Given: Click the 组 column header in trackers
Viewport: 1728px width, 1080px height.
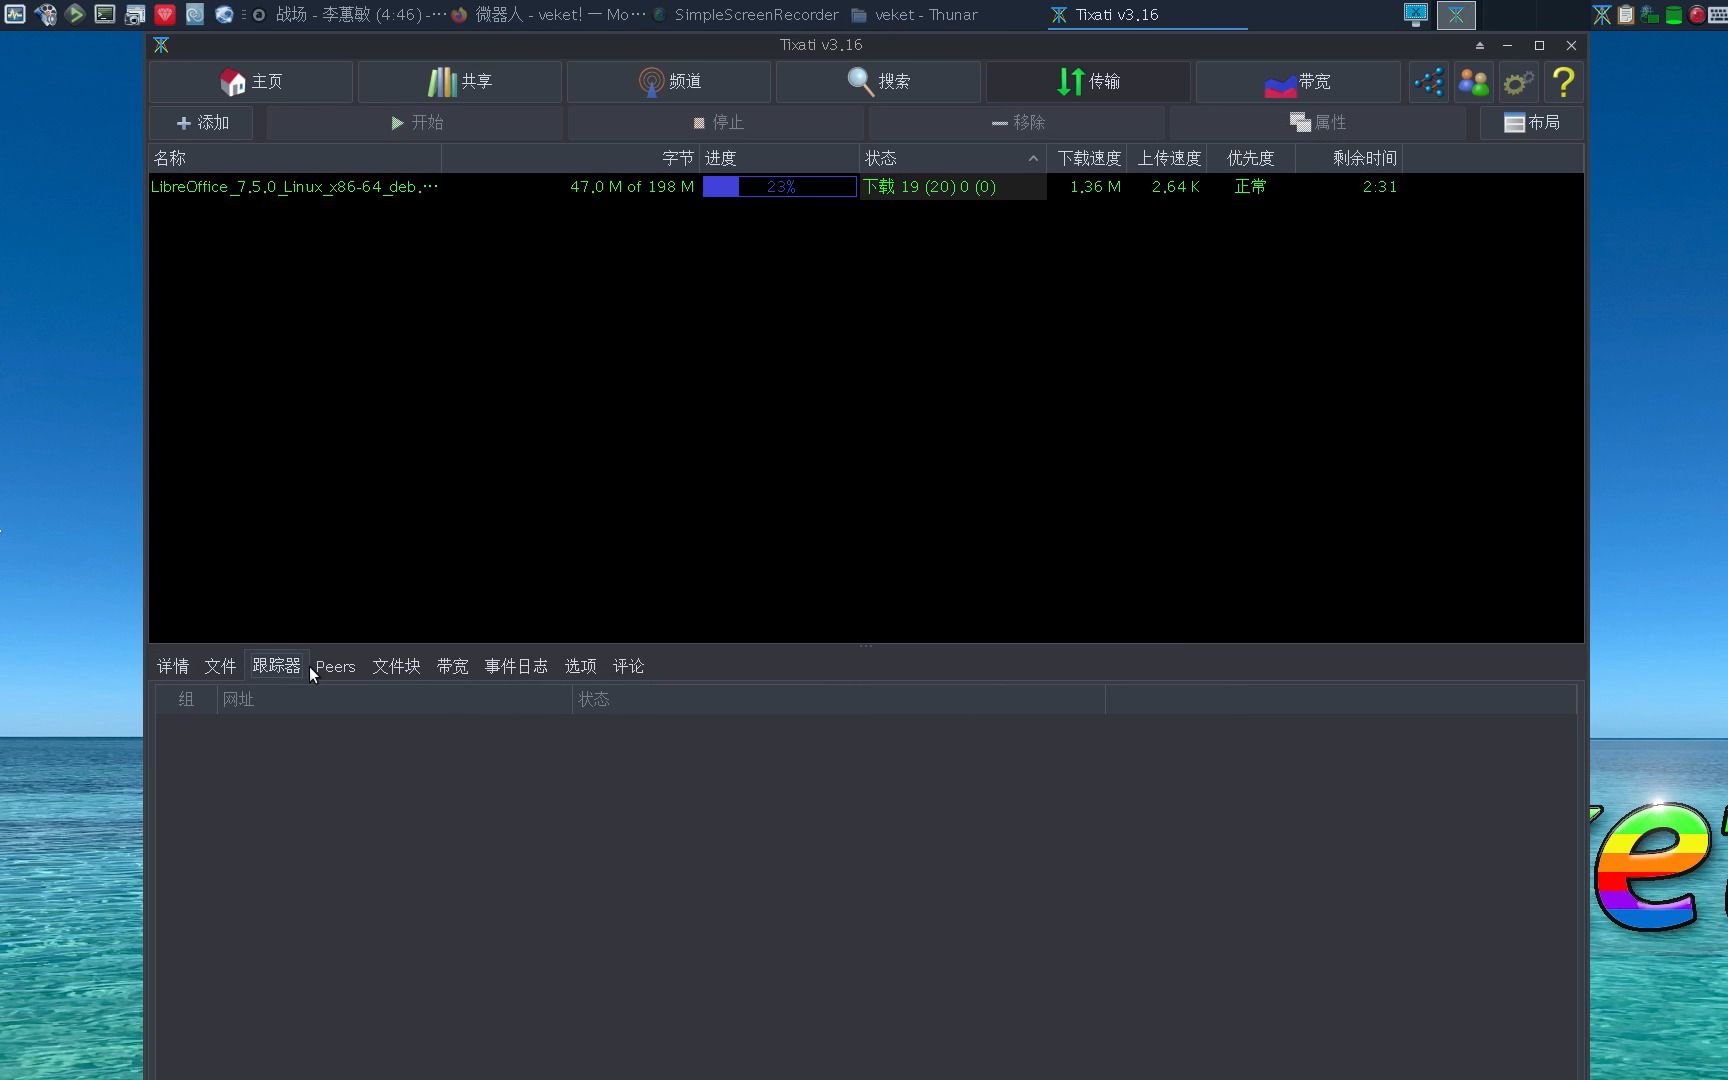Looking at the screenshot, I should (x=187, y=700).
